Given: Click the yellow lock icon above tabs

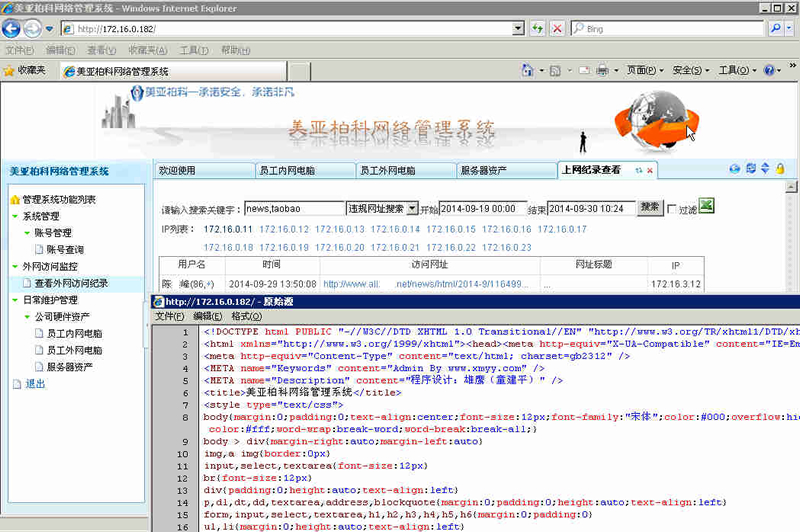Looking at the screenshot, I should (x=780, y=169).
